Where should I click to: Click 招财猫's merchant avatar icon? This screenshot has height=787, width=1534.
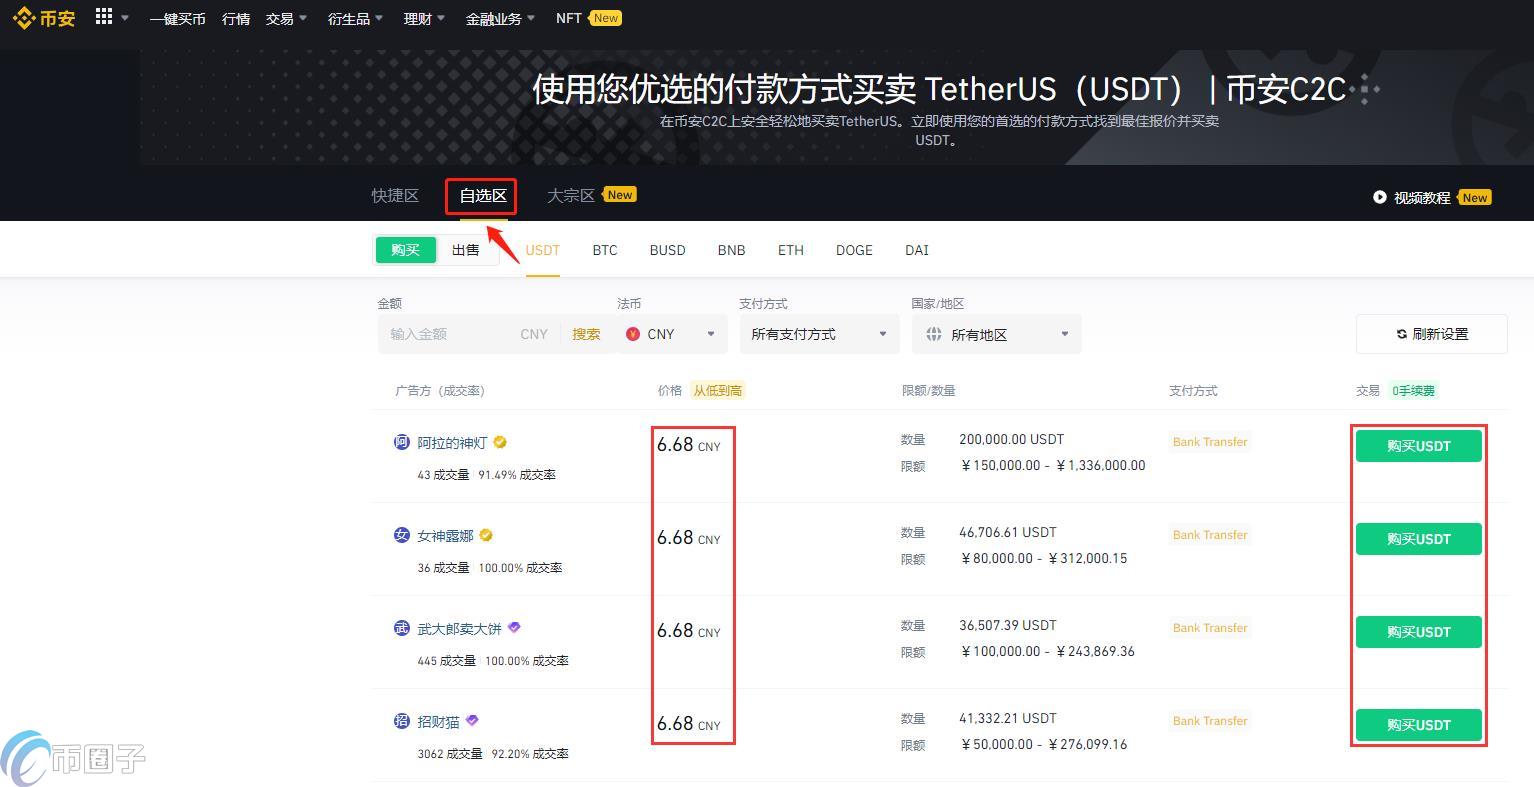click(x=401, y=720)
